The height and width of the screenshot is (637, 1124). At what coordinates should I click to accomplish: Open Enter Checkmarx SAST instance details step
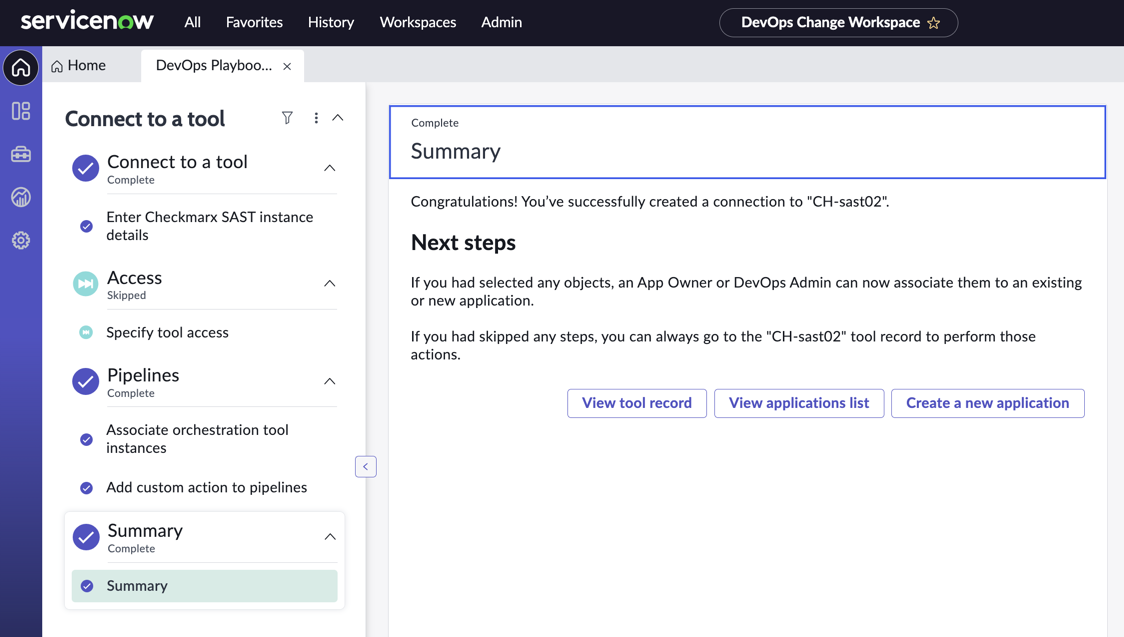pyautogui.click(x=209, y=226)
